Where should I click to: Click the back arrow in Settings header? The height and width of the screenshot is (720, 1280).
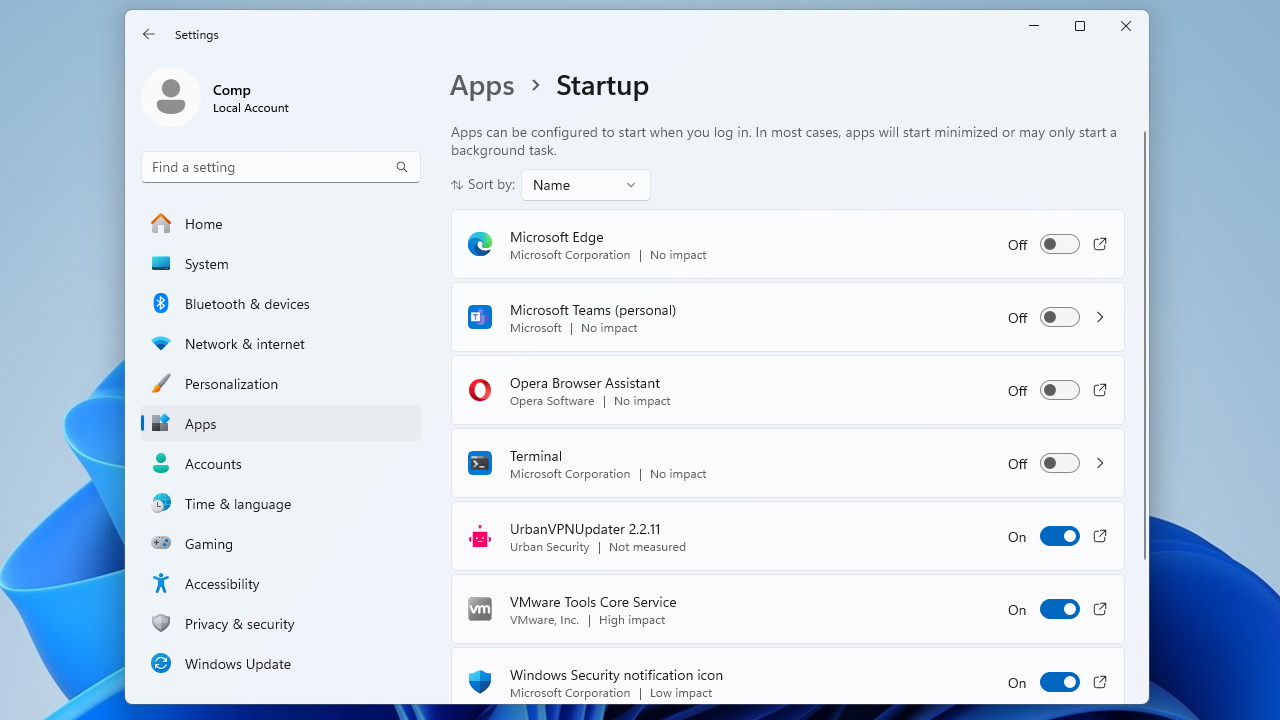[149, 34]
